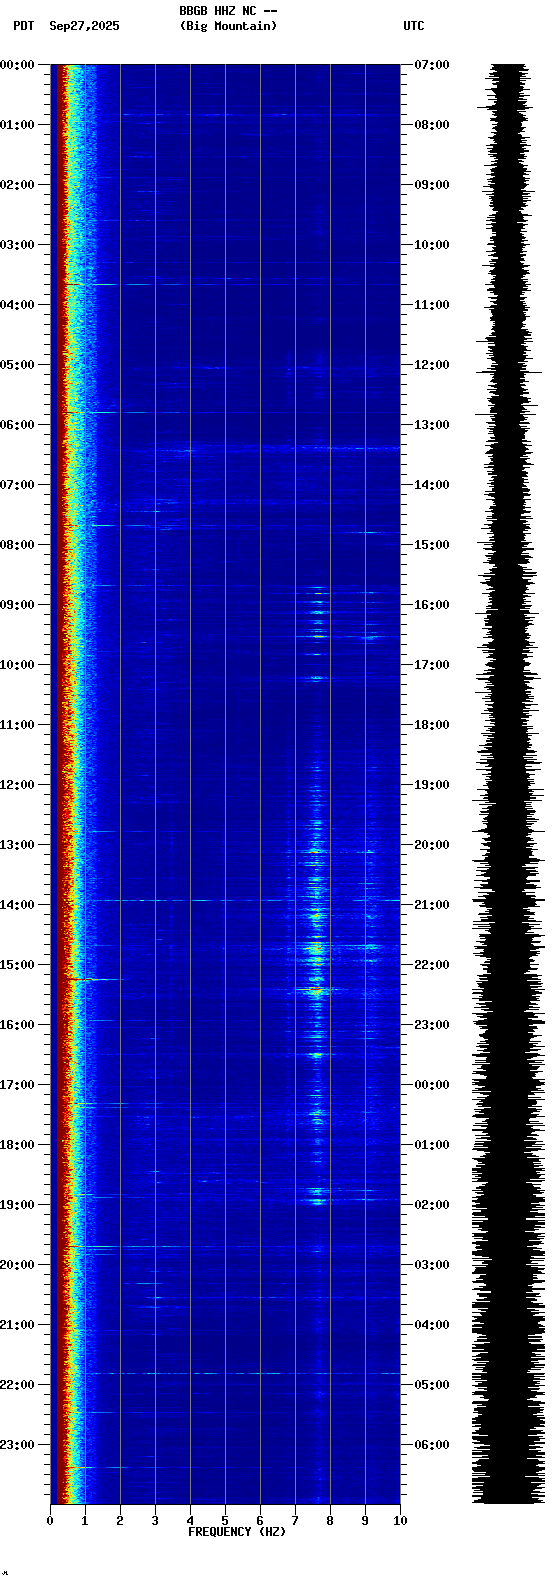Click the '06:00' UTC time label

pyautogui.click(x=432, y=1445)
